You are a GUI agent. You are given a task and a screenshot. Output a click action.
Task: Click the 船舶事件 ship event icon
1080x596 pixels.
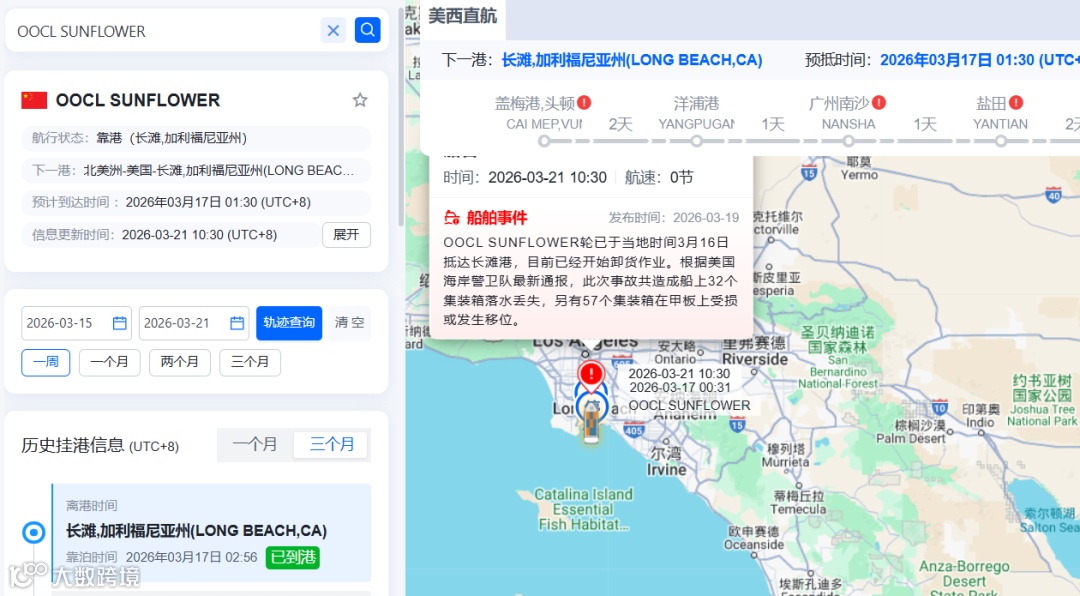pos(452,218)
